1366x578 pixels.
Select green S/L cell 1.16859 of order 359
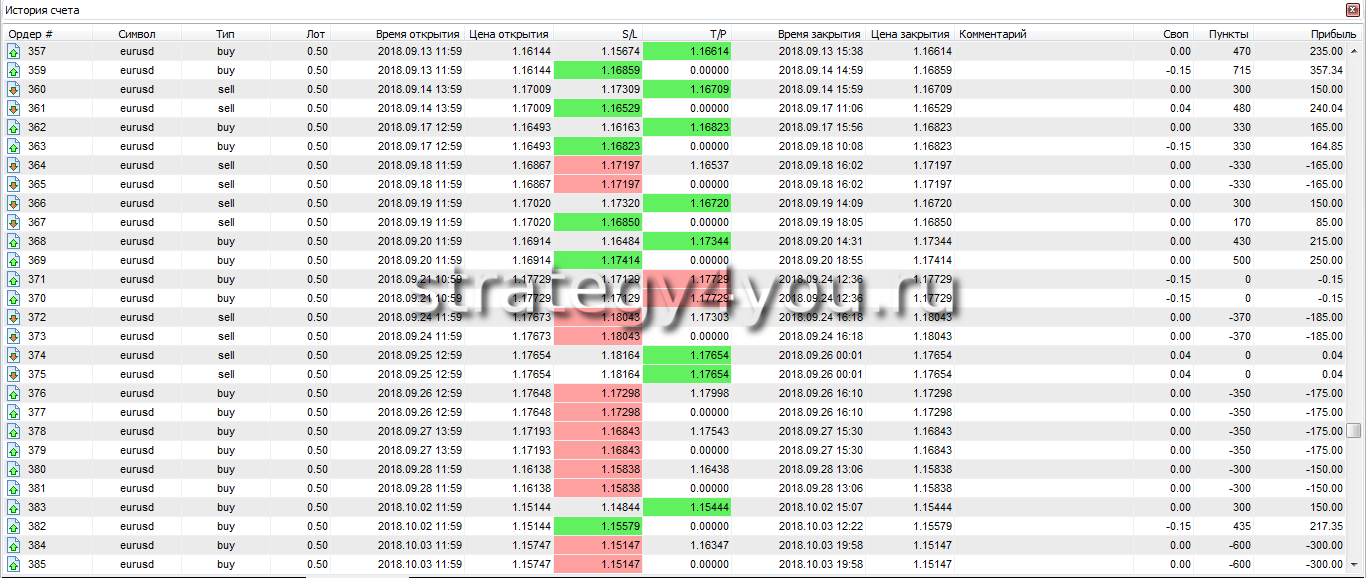tap(598, 70)
